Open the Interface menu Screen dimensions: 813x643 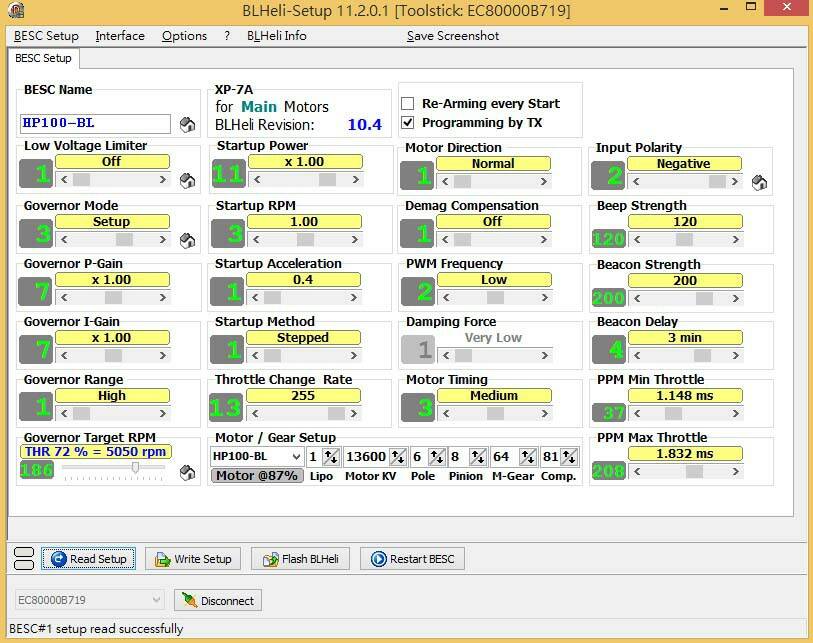[x=120, y=36]
